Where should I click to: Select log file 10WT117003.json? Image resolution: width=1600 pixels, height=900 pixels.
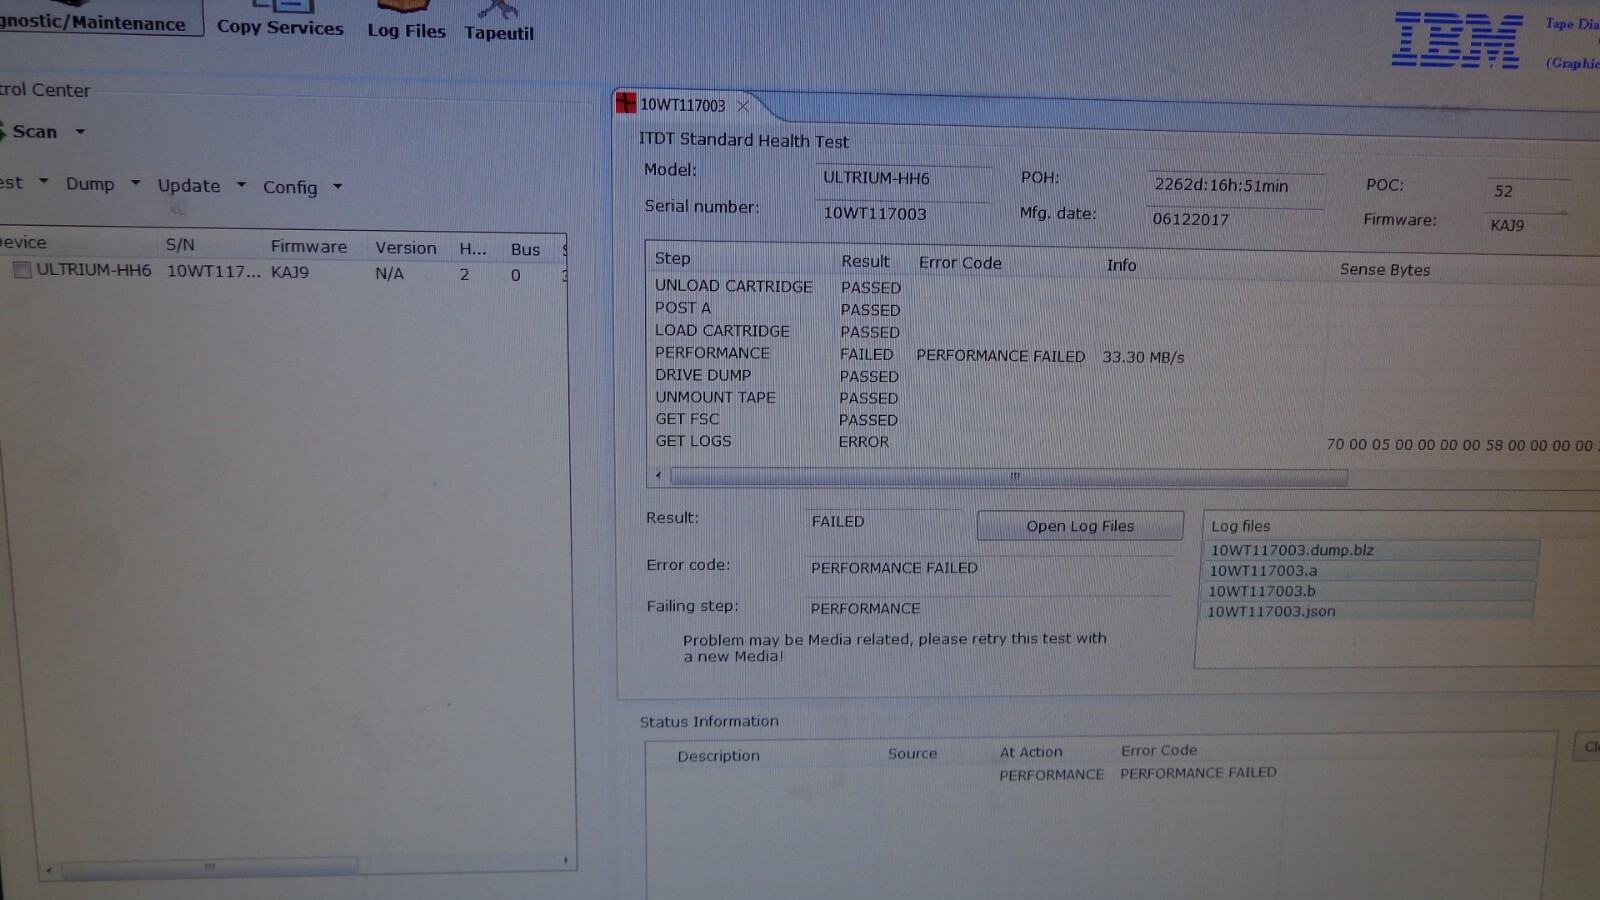click(x=1367, y=611)
